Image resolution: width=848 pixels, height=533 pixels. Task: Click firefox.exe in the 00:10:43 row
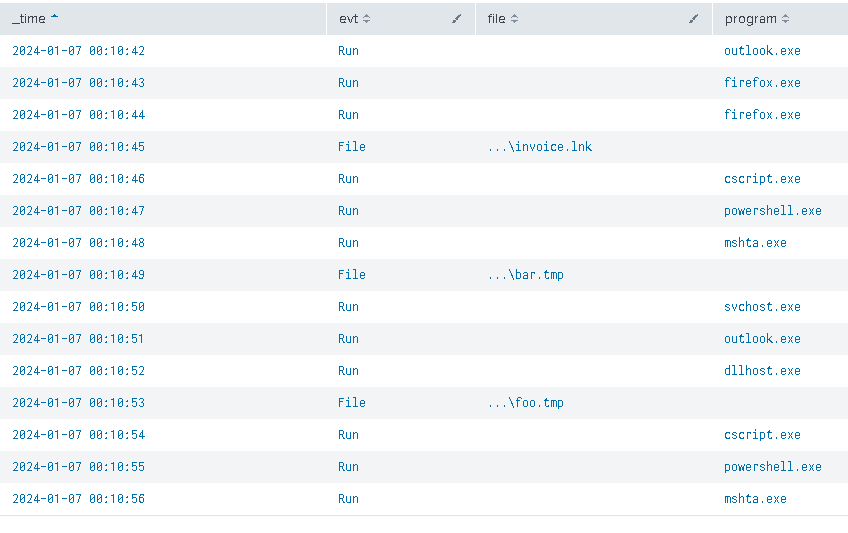click(762, 83)
